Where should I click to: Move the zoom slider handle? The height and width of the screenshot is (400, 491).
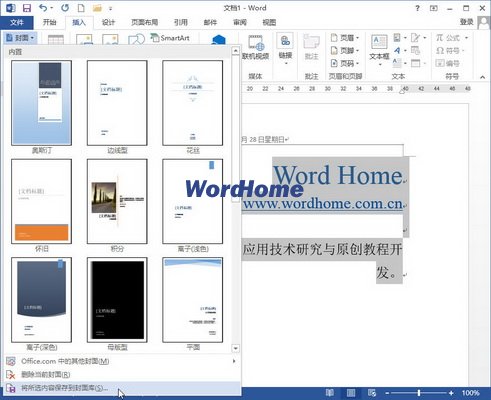click(x=419, y=393)
